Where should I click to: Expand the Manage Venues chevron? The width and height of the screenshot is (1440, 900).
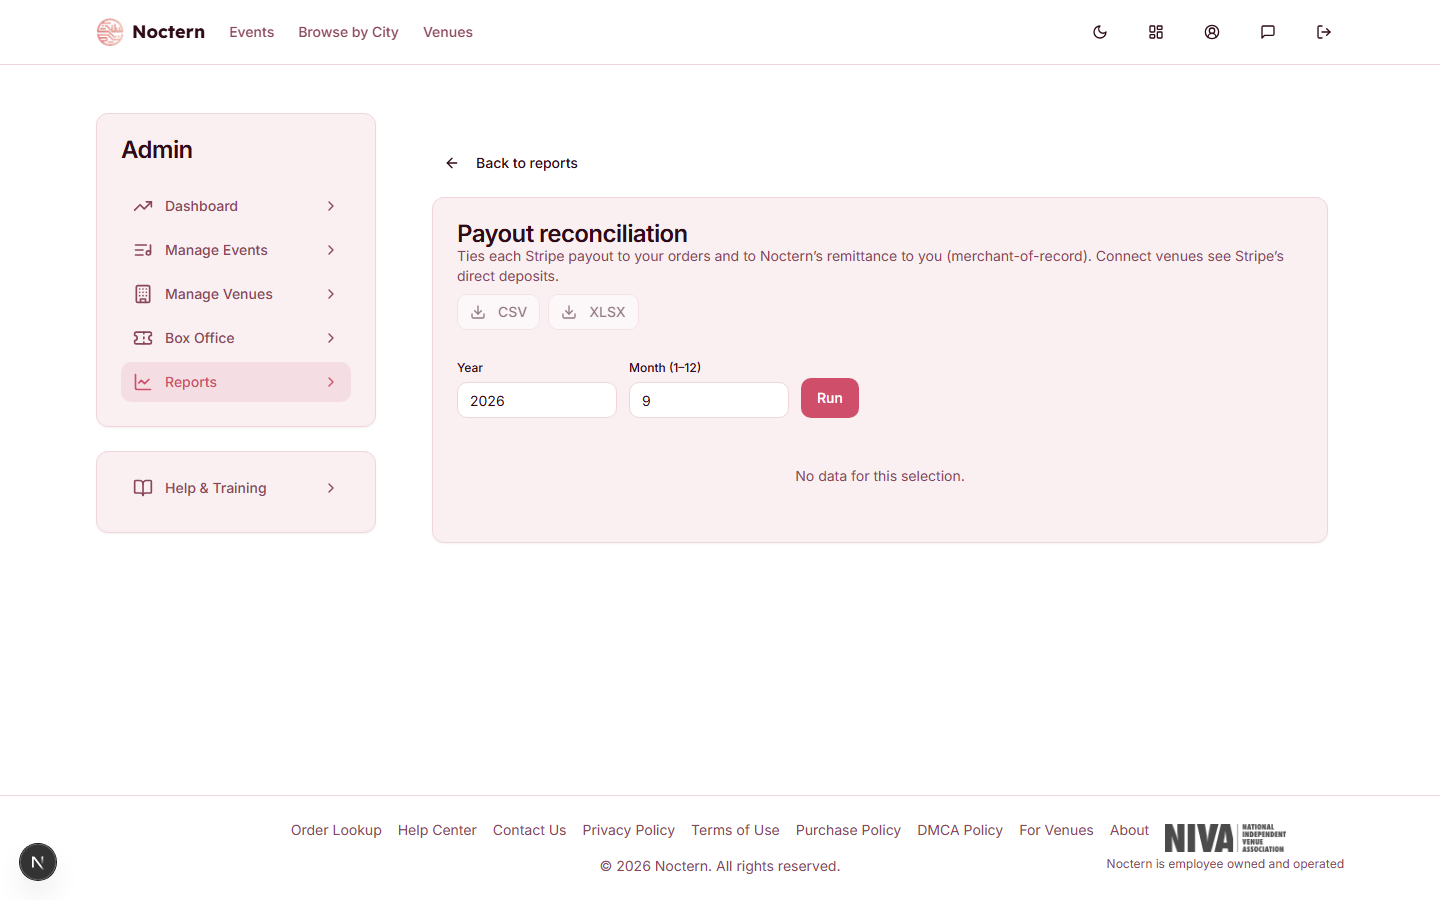coord(331,294)
